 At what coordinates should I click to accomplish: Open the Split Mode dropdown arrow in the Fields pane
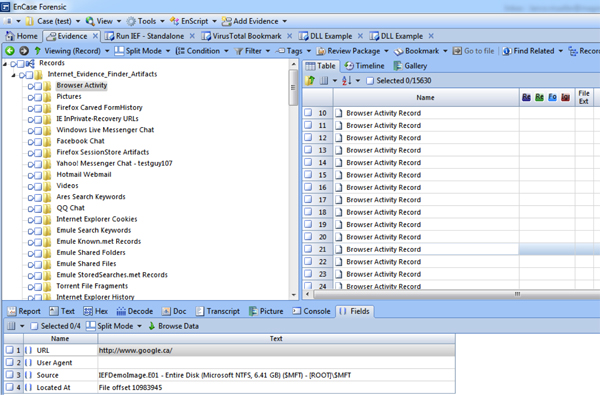pos(139,326)
